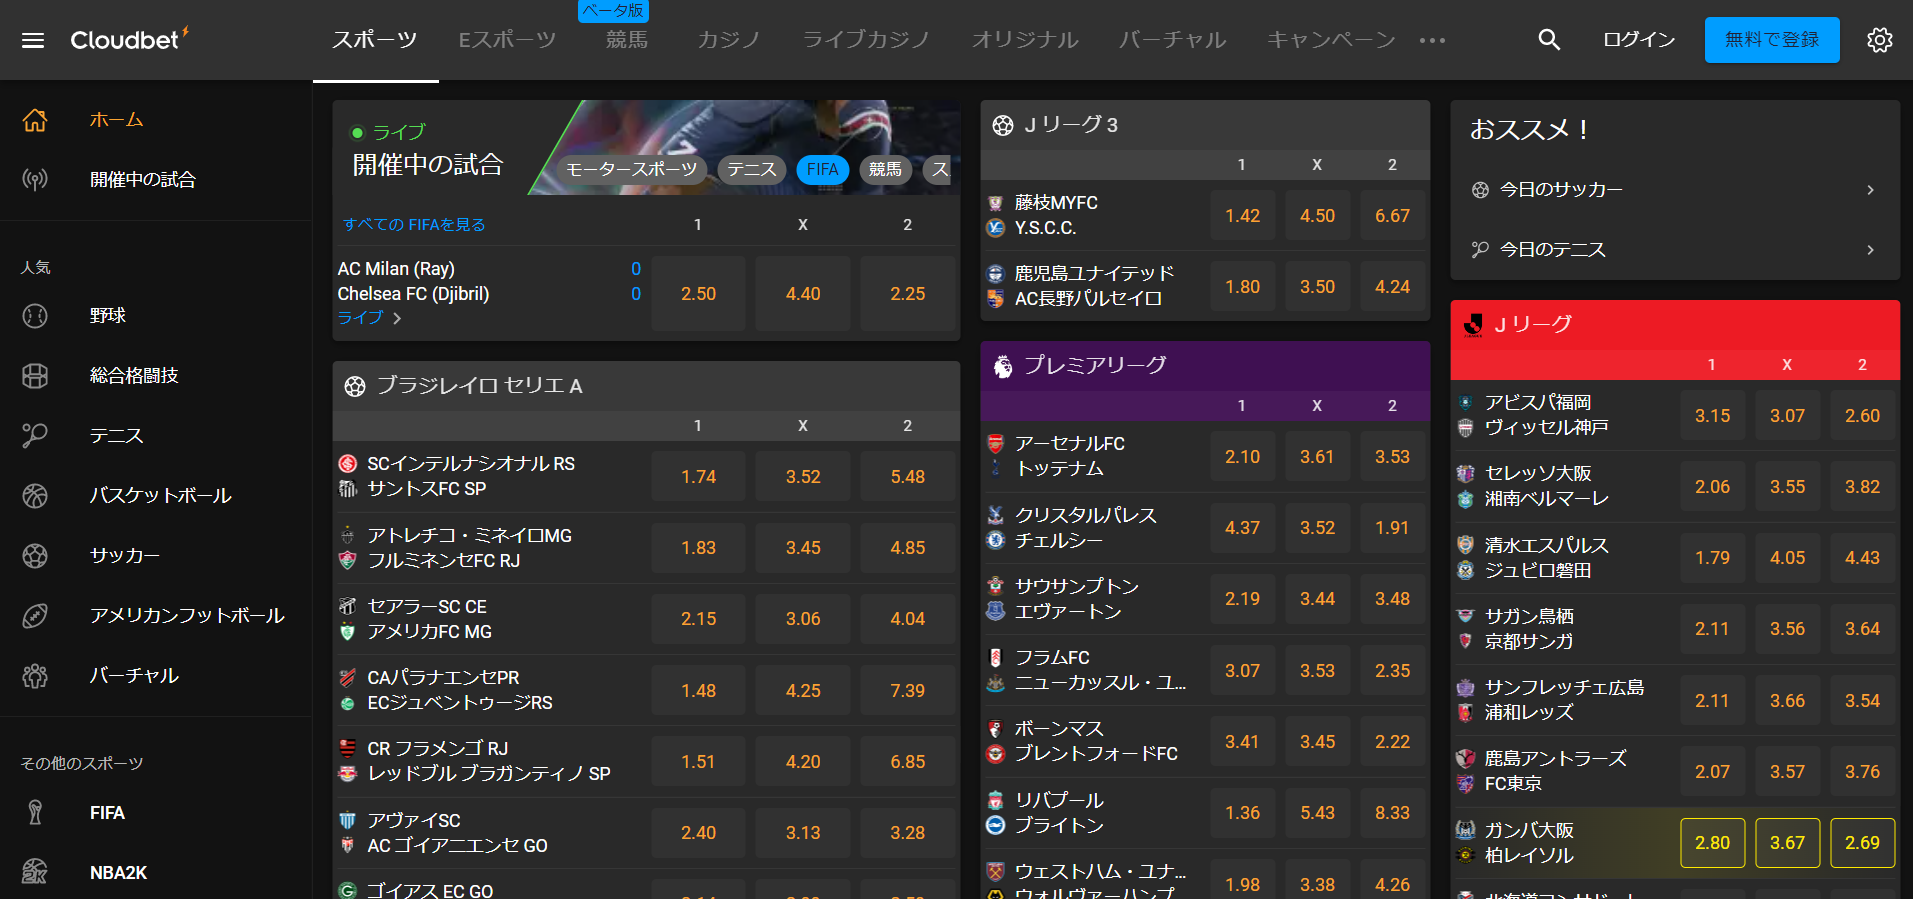This screenshot has height=899, width=1913.
Task: Open the すべての FIFAを見る link
Action: 414,225
